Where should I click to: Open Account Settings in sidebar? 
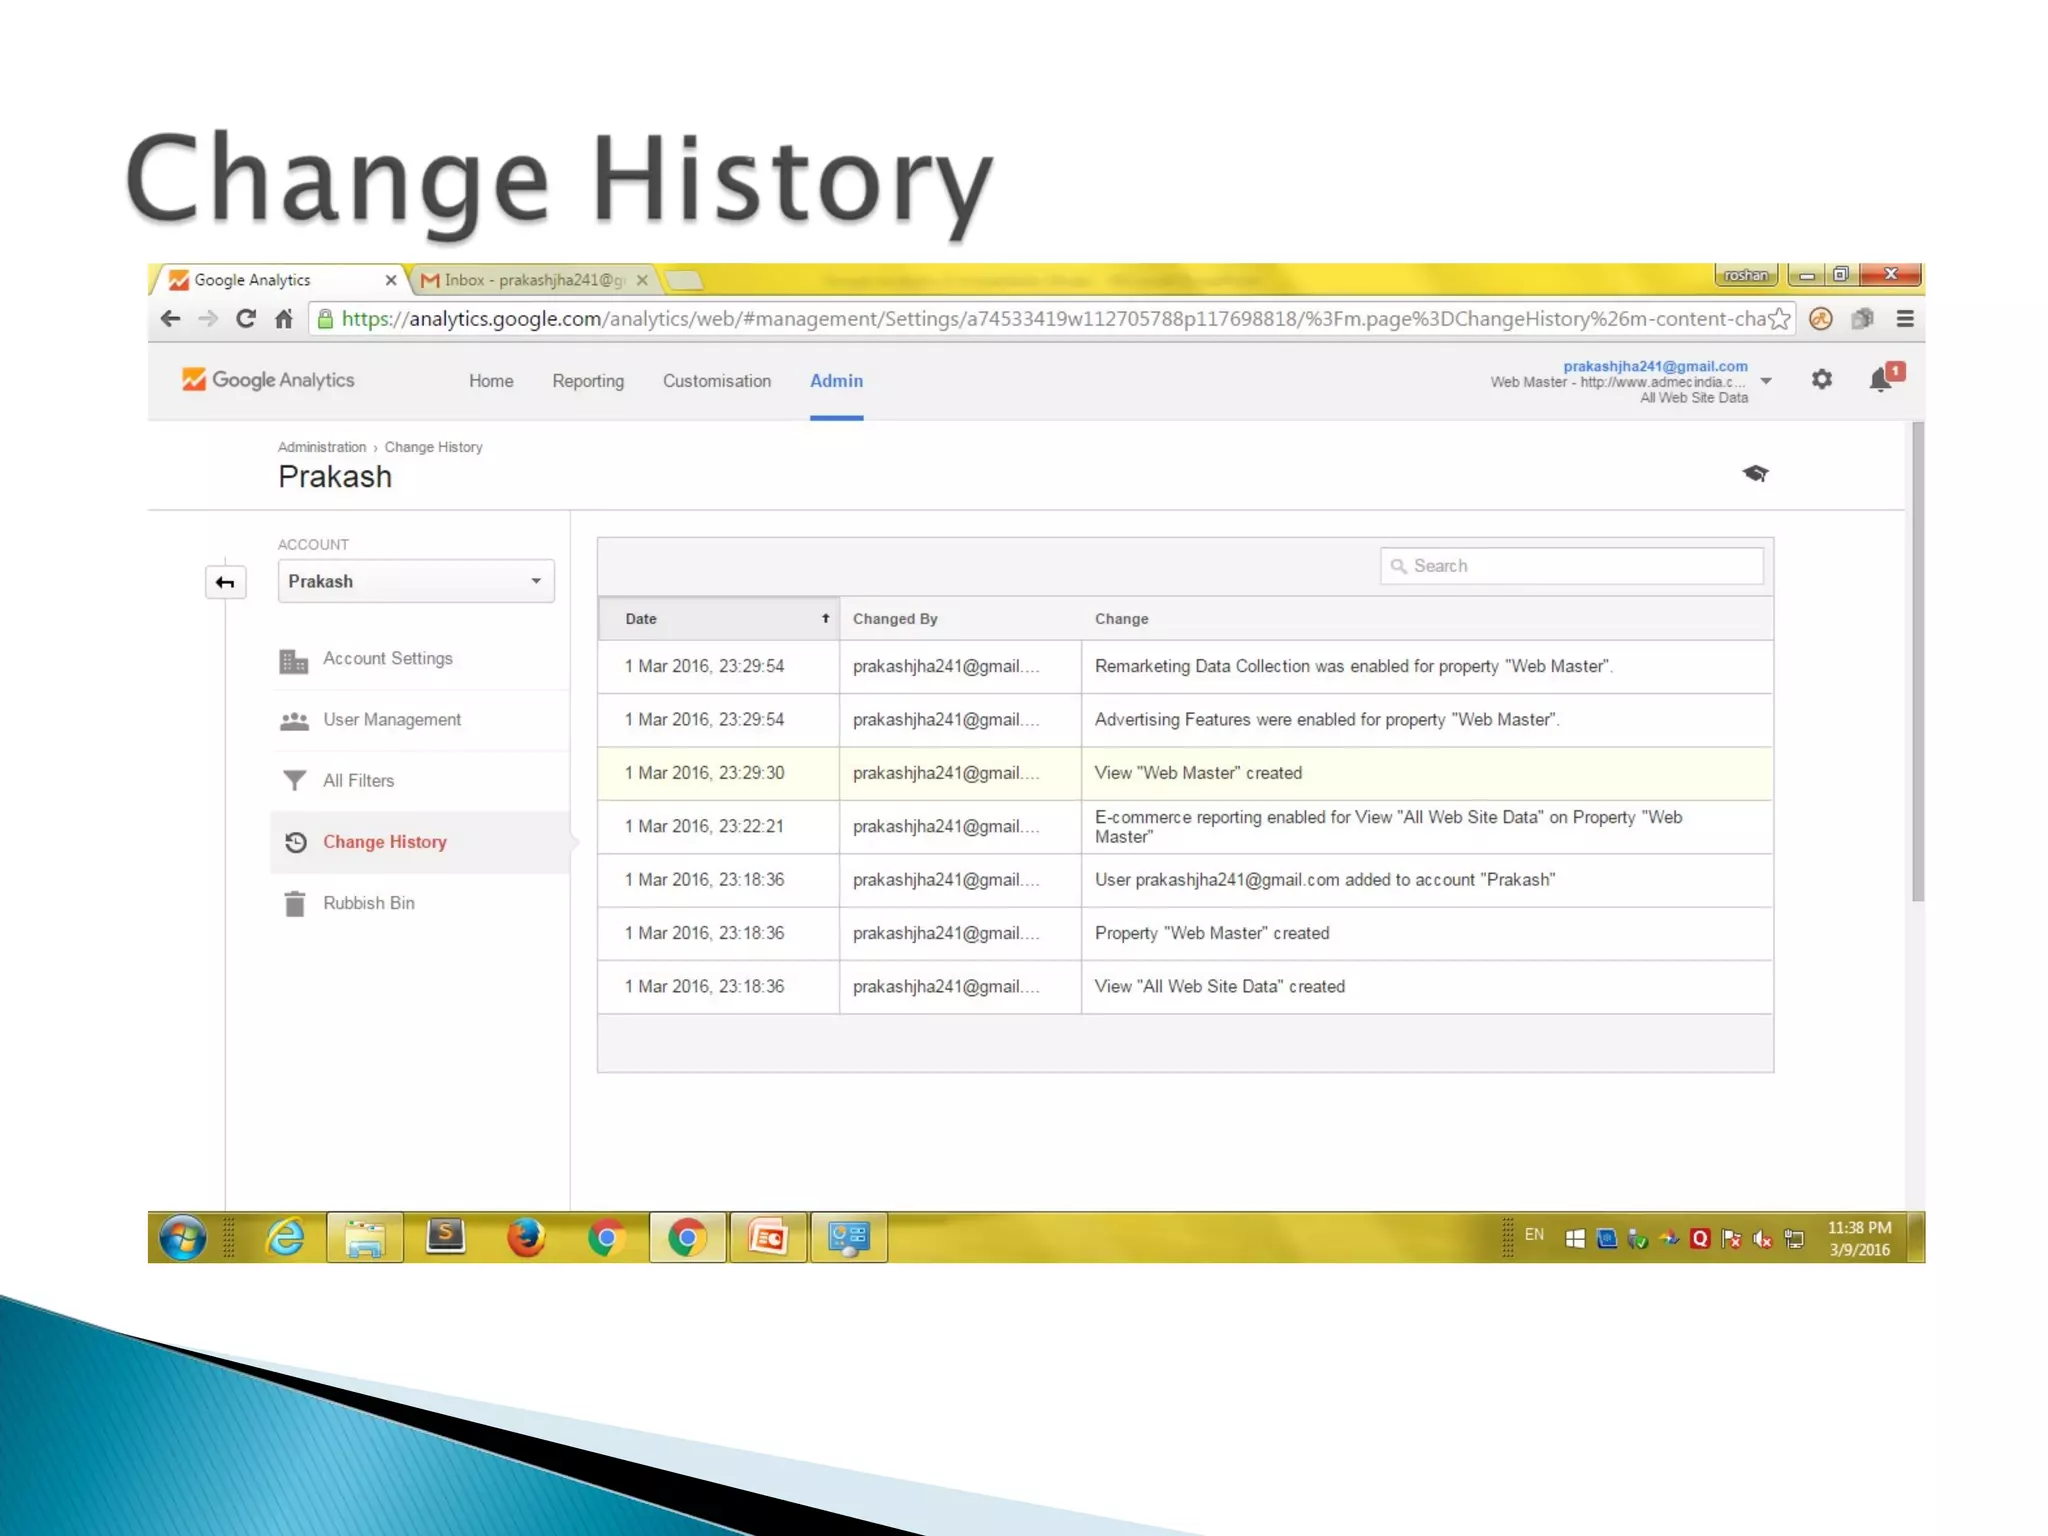(x=387, y=659)
